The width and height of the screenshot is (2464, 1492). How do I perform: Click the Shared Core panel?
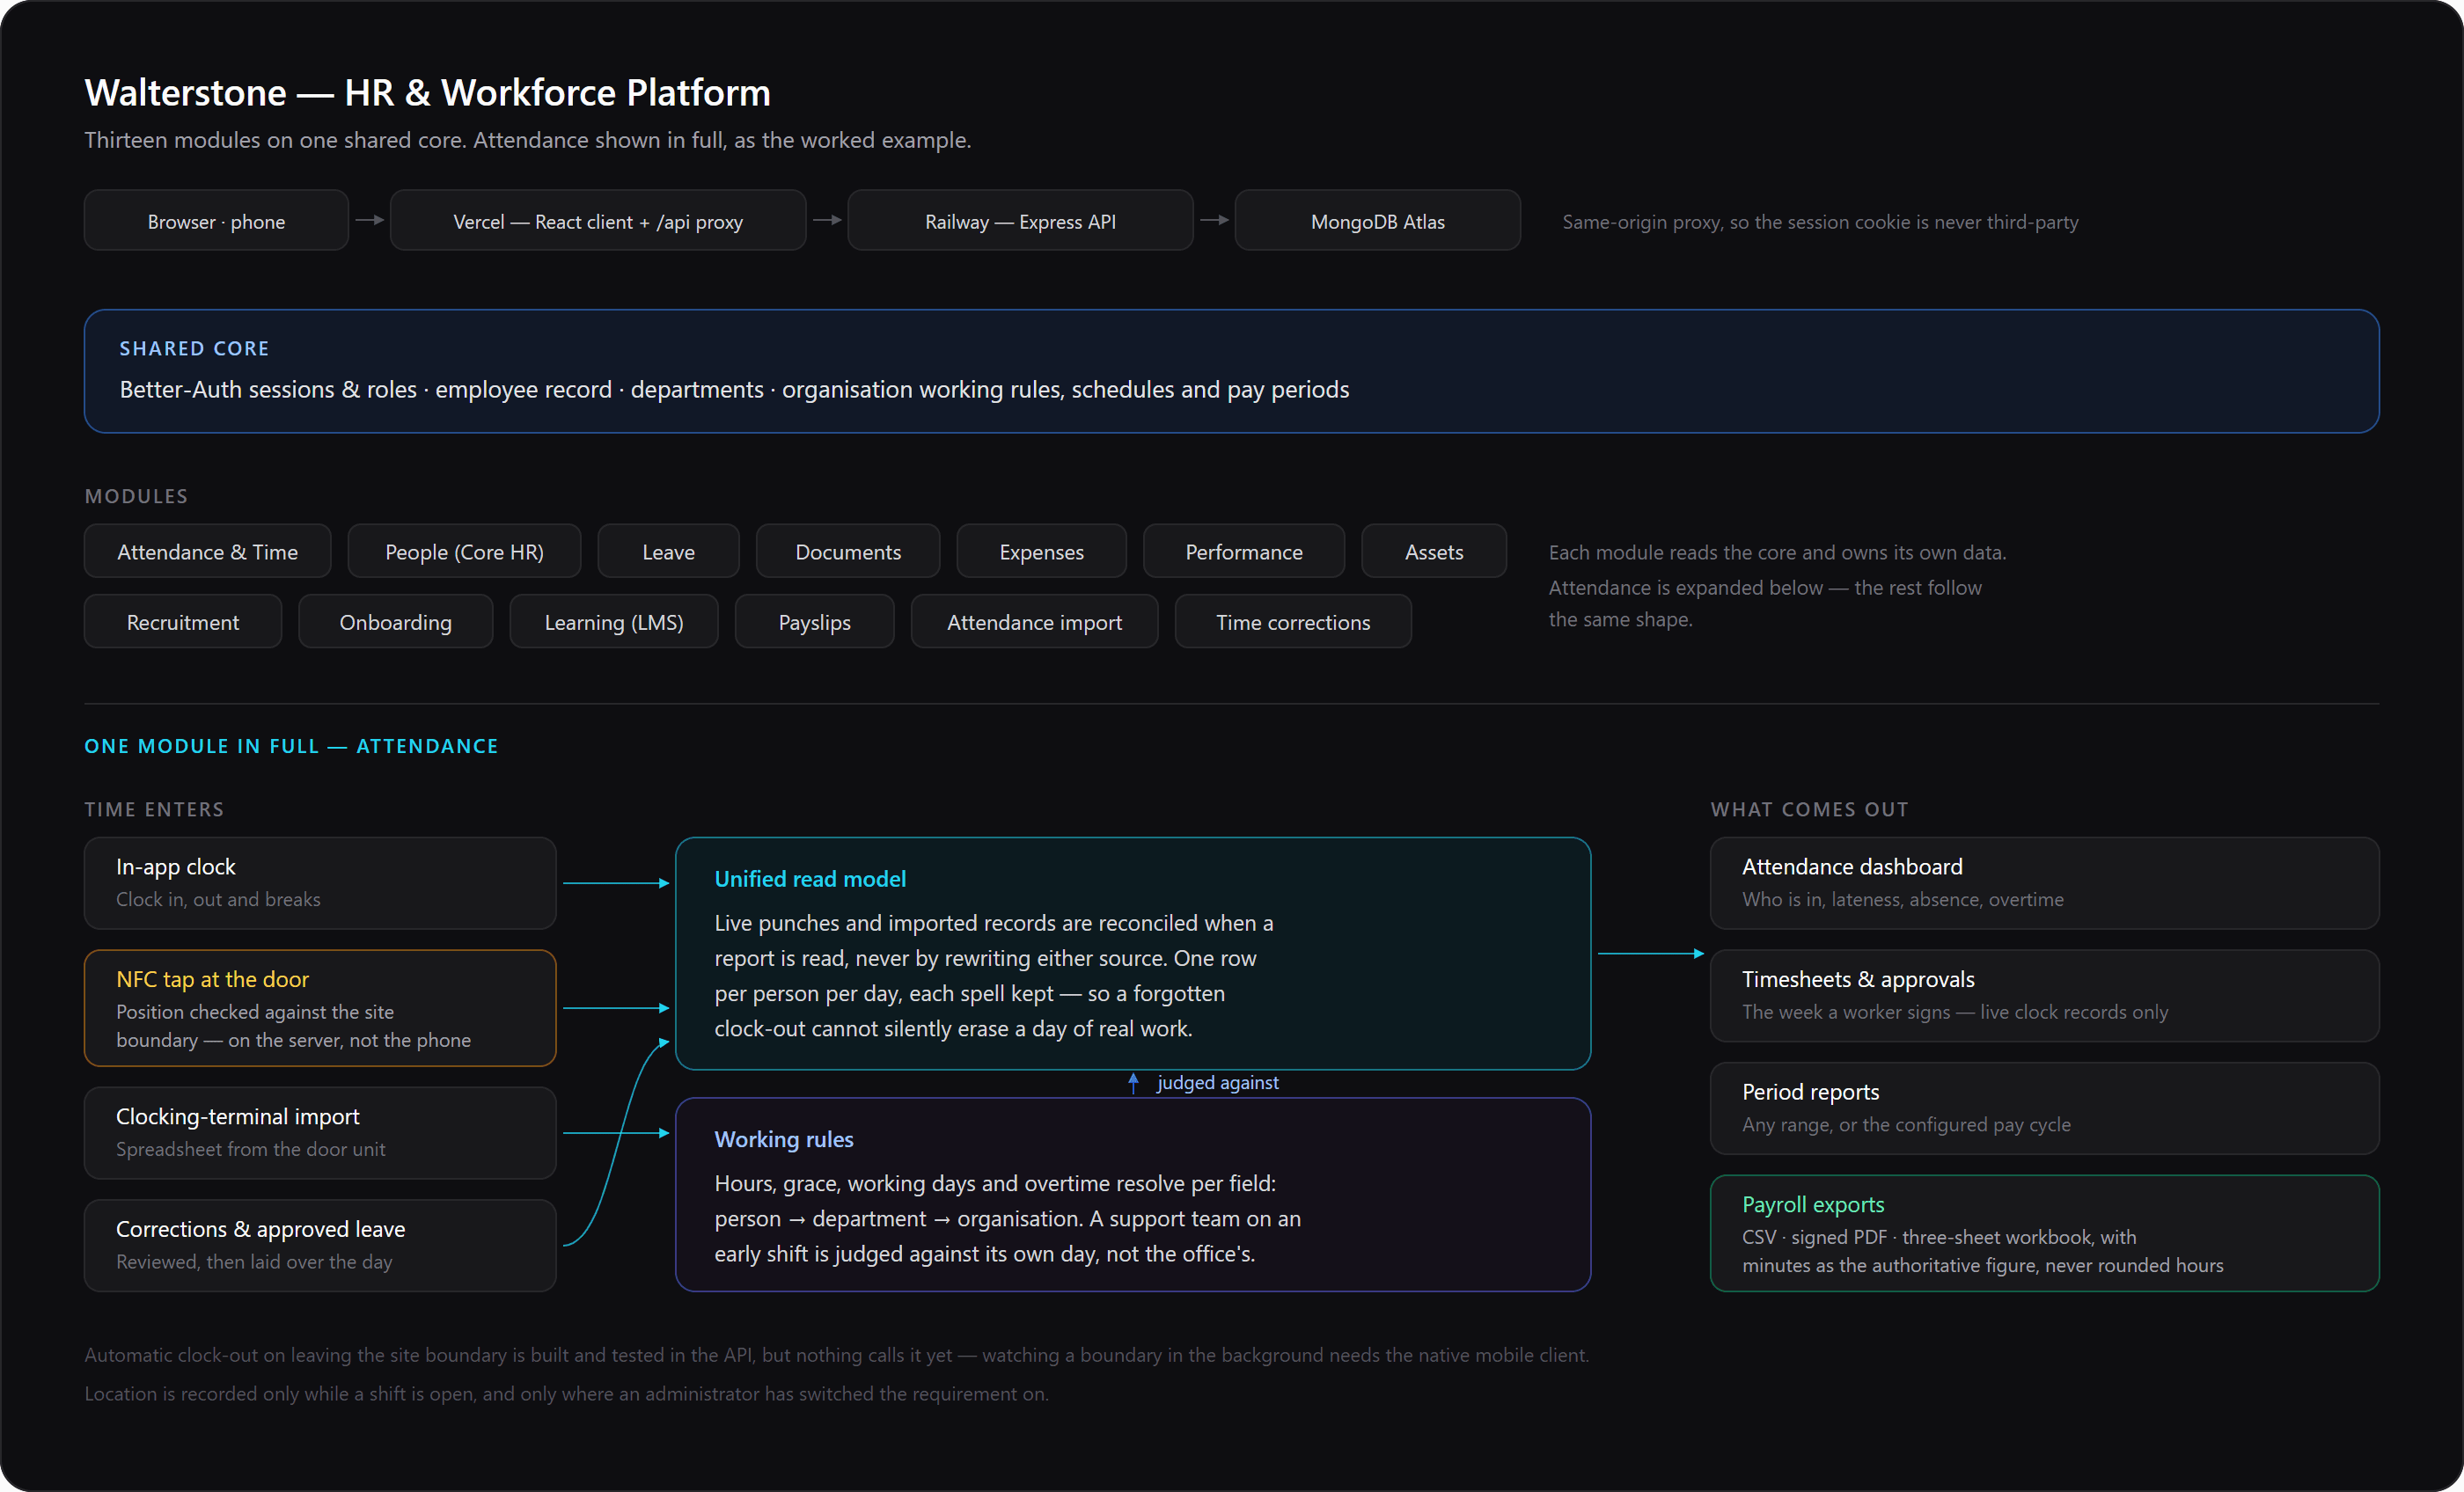pyautogui.click(x=1231, y=371)
